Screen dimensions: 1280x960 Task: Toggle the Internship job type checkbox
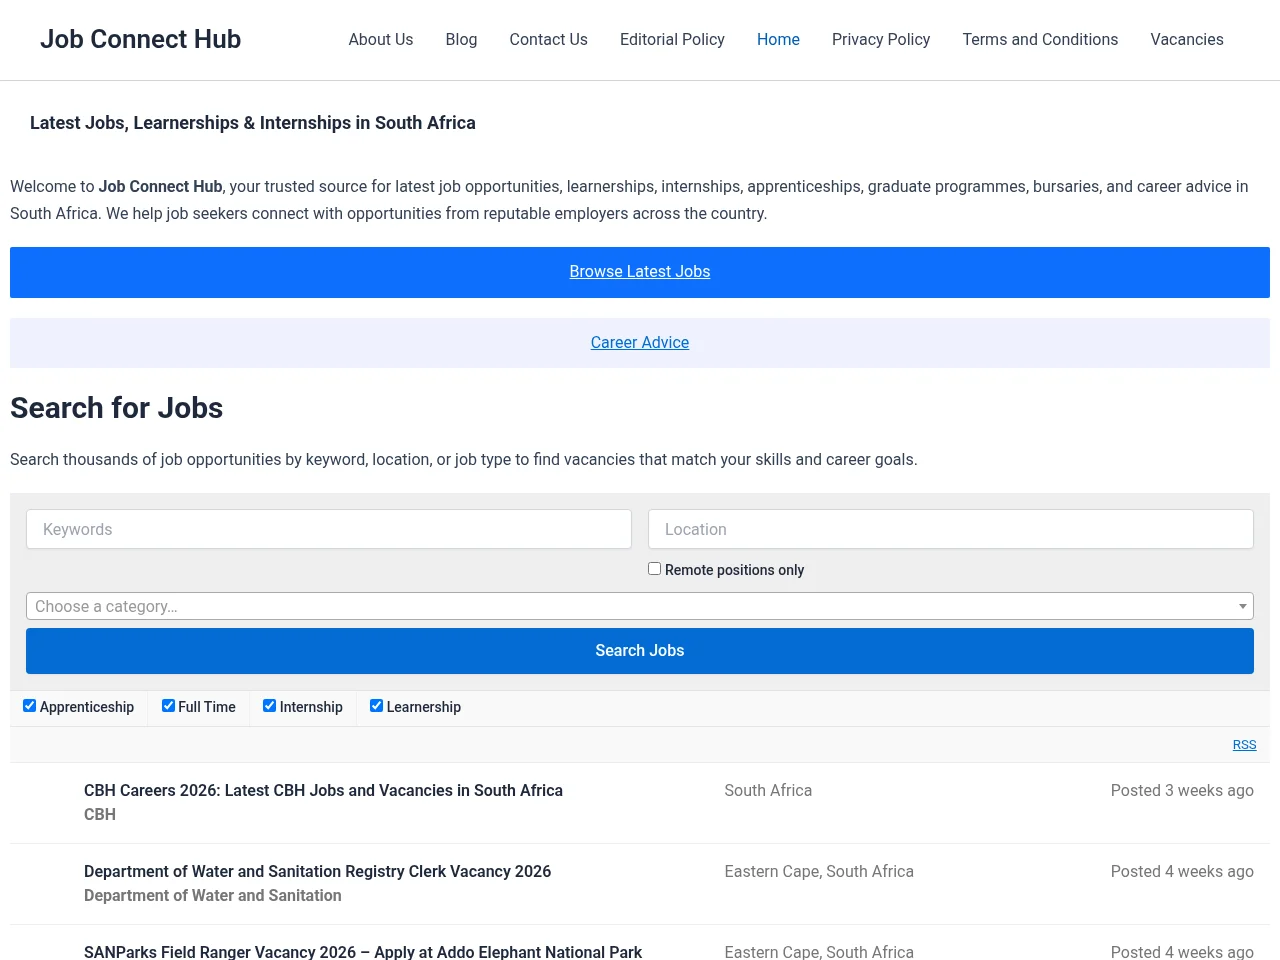pyautogui.click(x=269, y=705)
